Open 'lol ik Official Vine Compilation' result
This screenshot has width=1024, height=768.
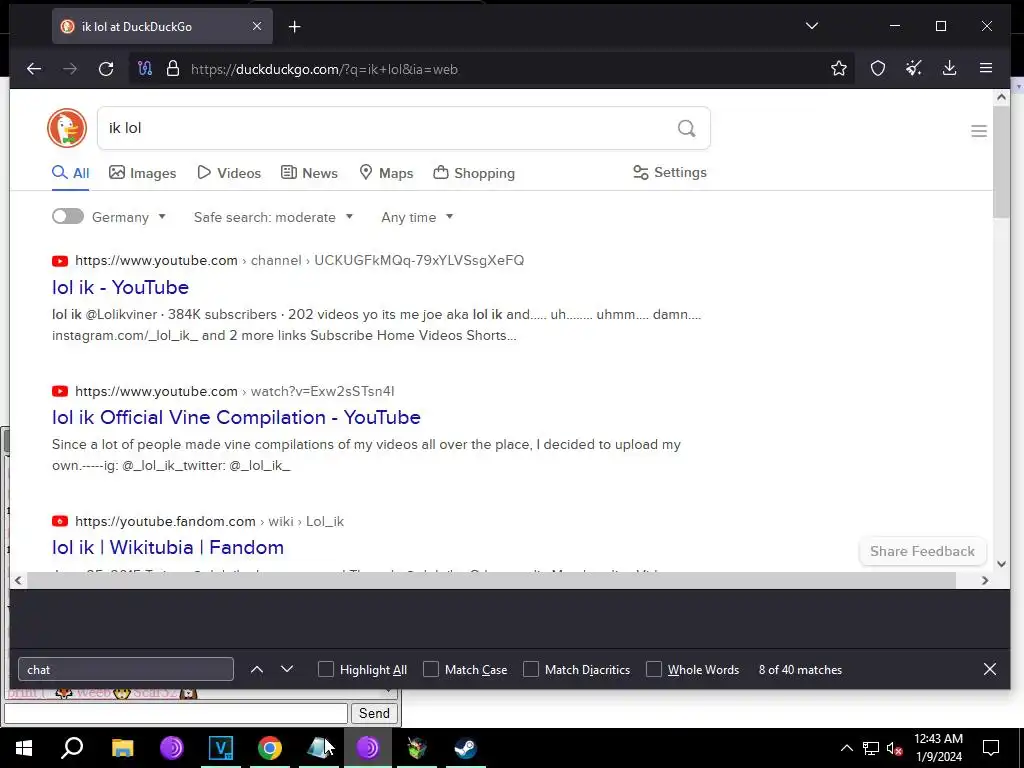236,417
